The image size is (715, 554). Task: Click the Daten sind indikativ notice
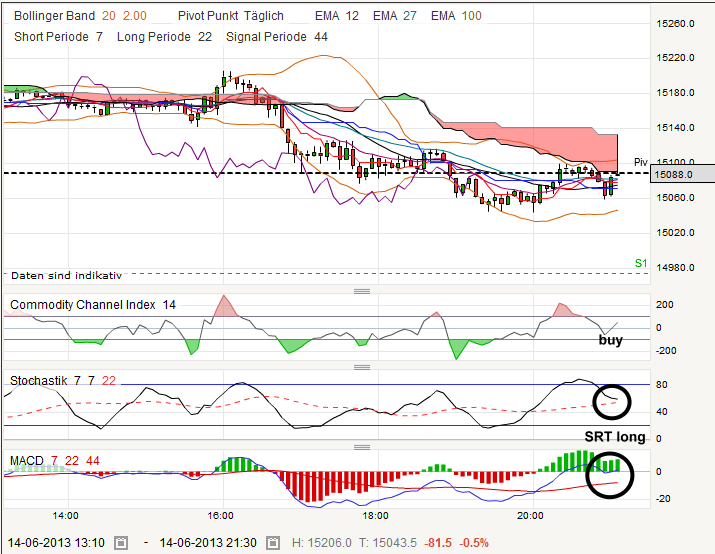(x=67, y=275)
